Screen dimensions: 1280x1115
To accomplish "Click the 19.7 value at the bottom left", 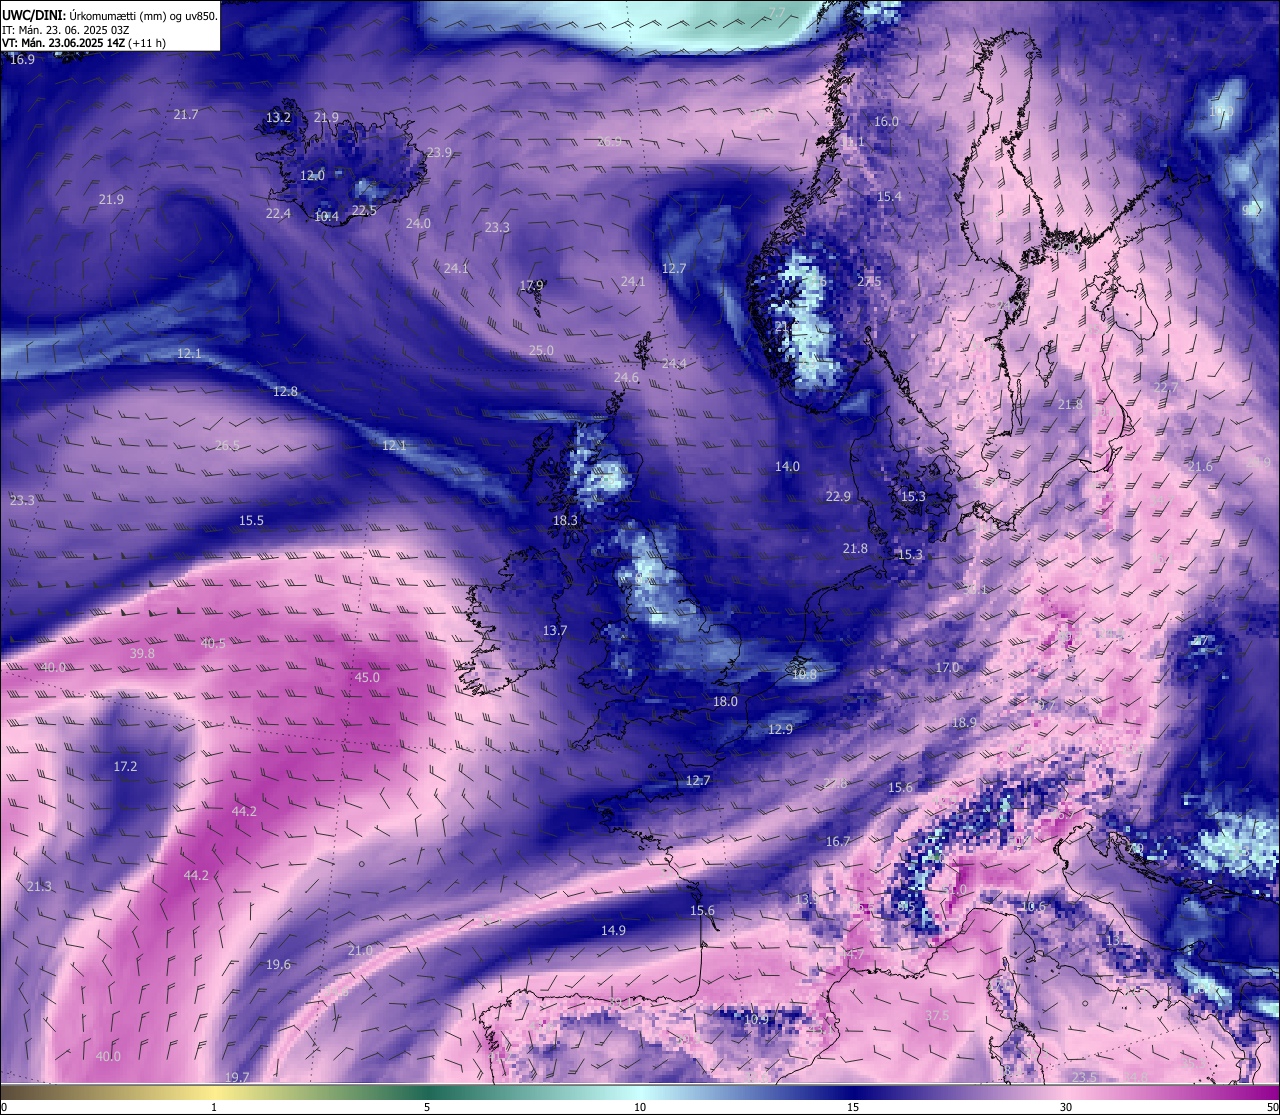I will [x=237, y=1077].
